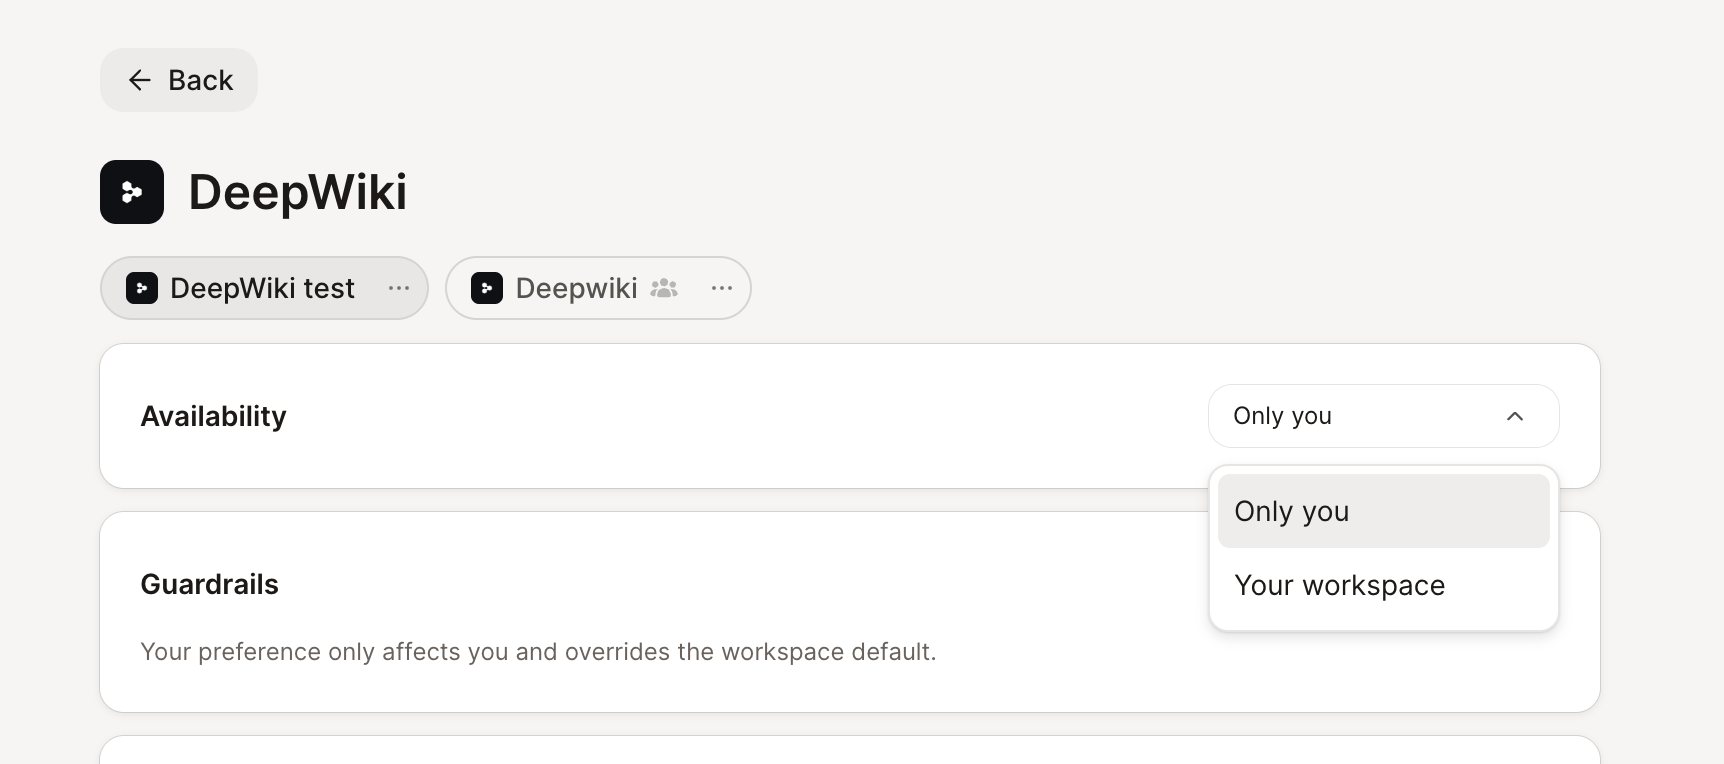Image resolution: width=1724 pixels, height=764 pixels.
Task: Collapse the Availability dropdown showing Only you
Action: pos(1384,416)
